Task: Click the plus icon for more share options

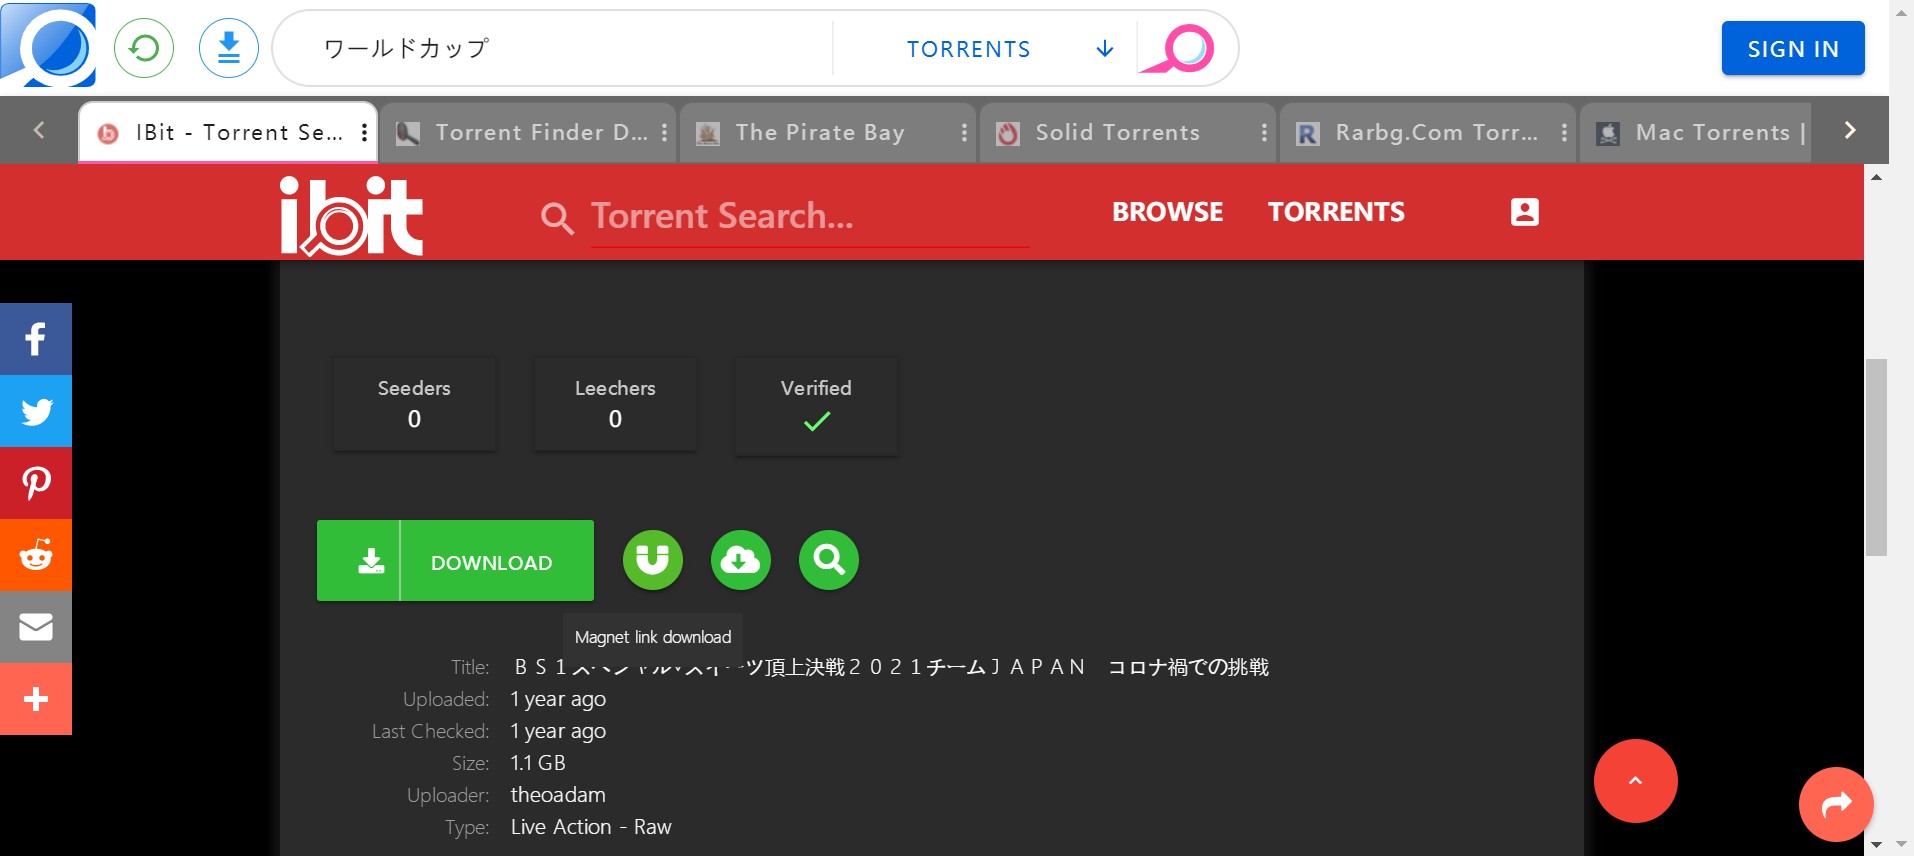Action: click(36, 699)
